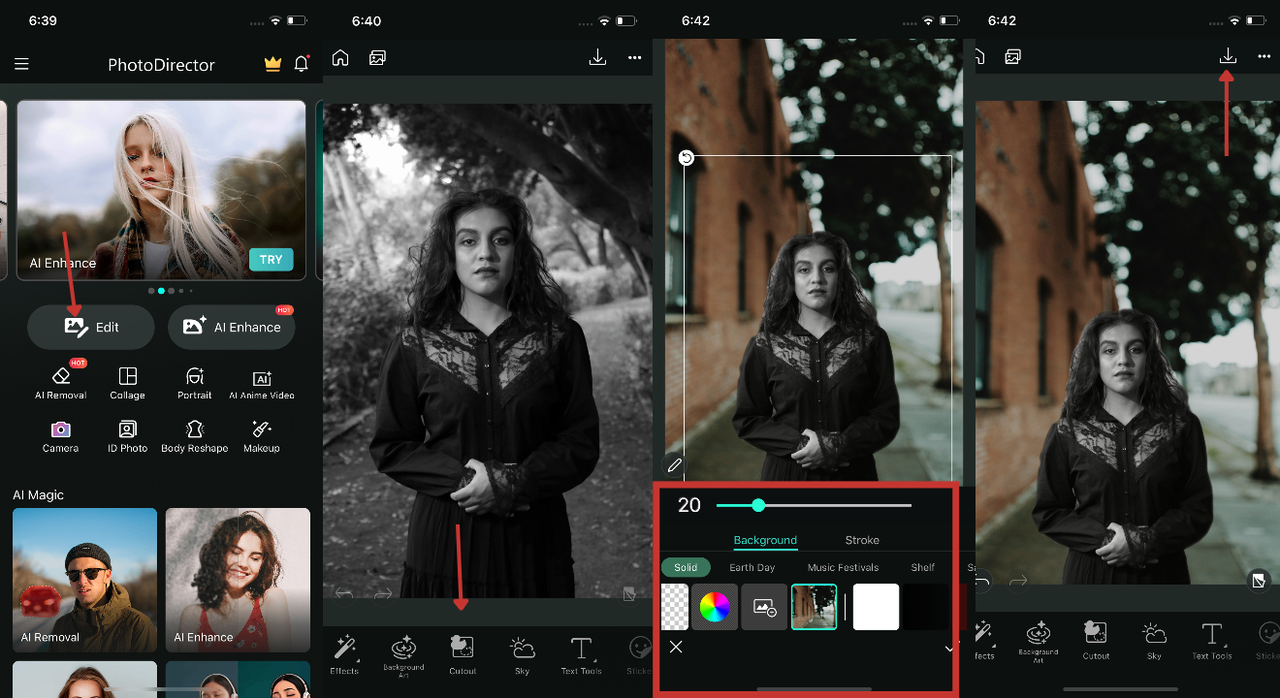The image size is (1280, 698).
Task: Open the ID Photo tool
Action: tap(127, 436)
